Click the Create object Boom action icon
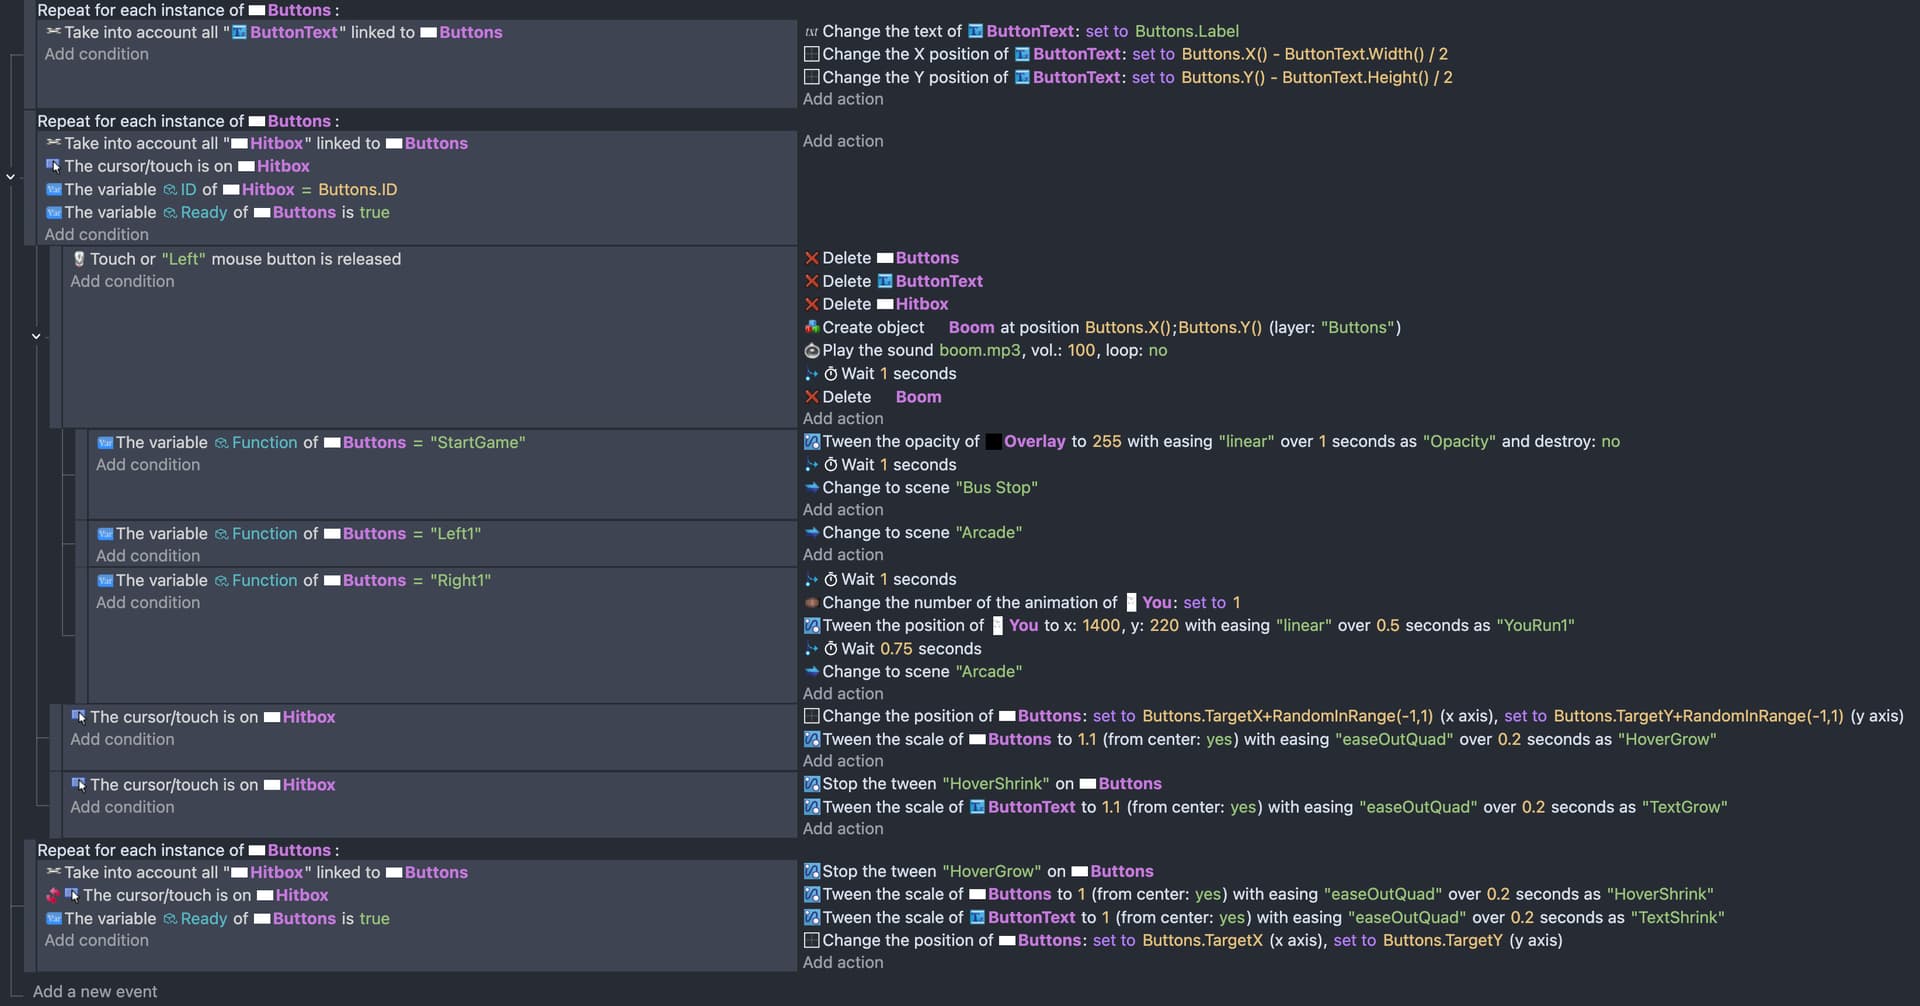 click(811, 327)
